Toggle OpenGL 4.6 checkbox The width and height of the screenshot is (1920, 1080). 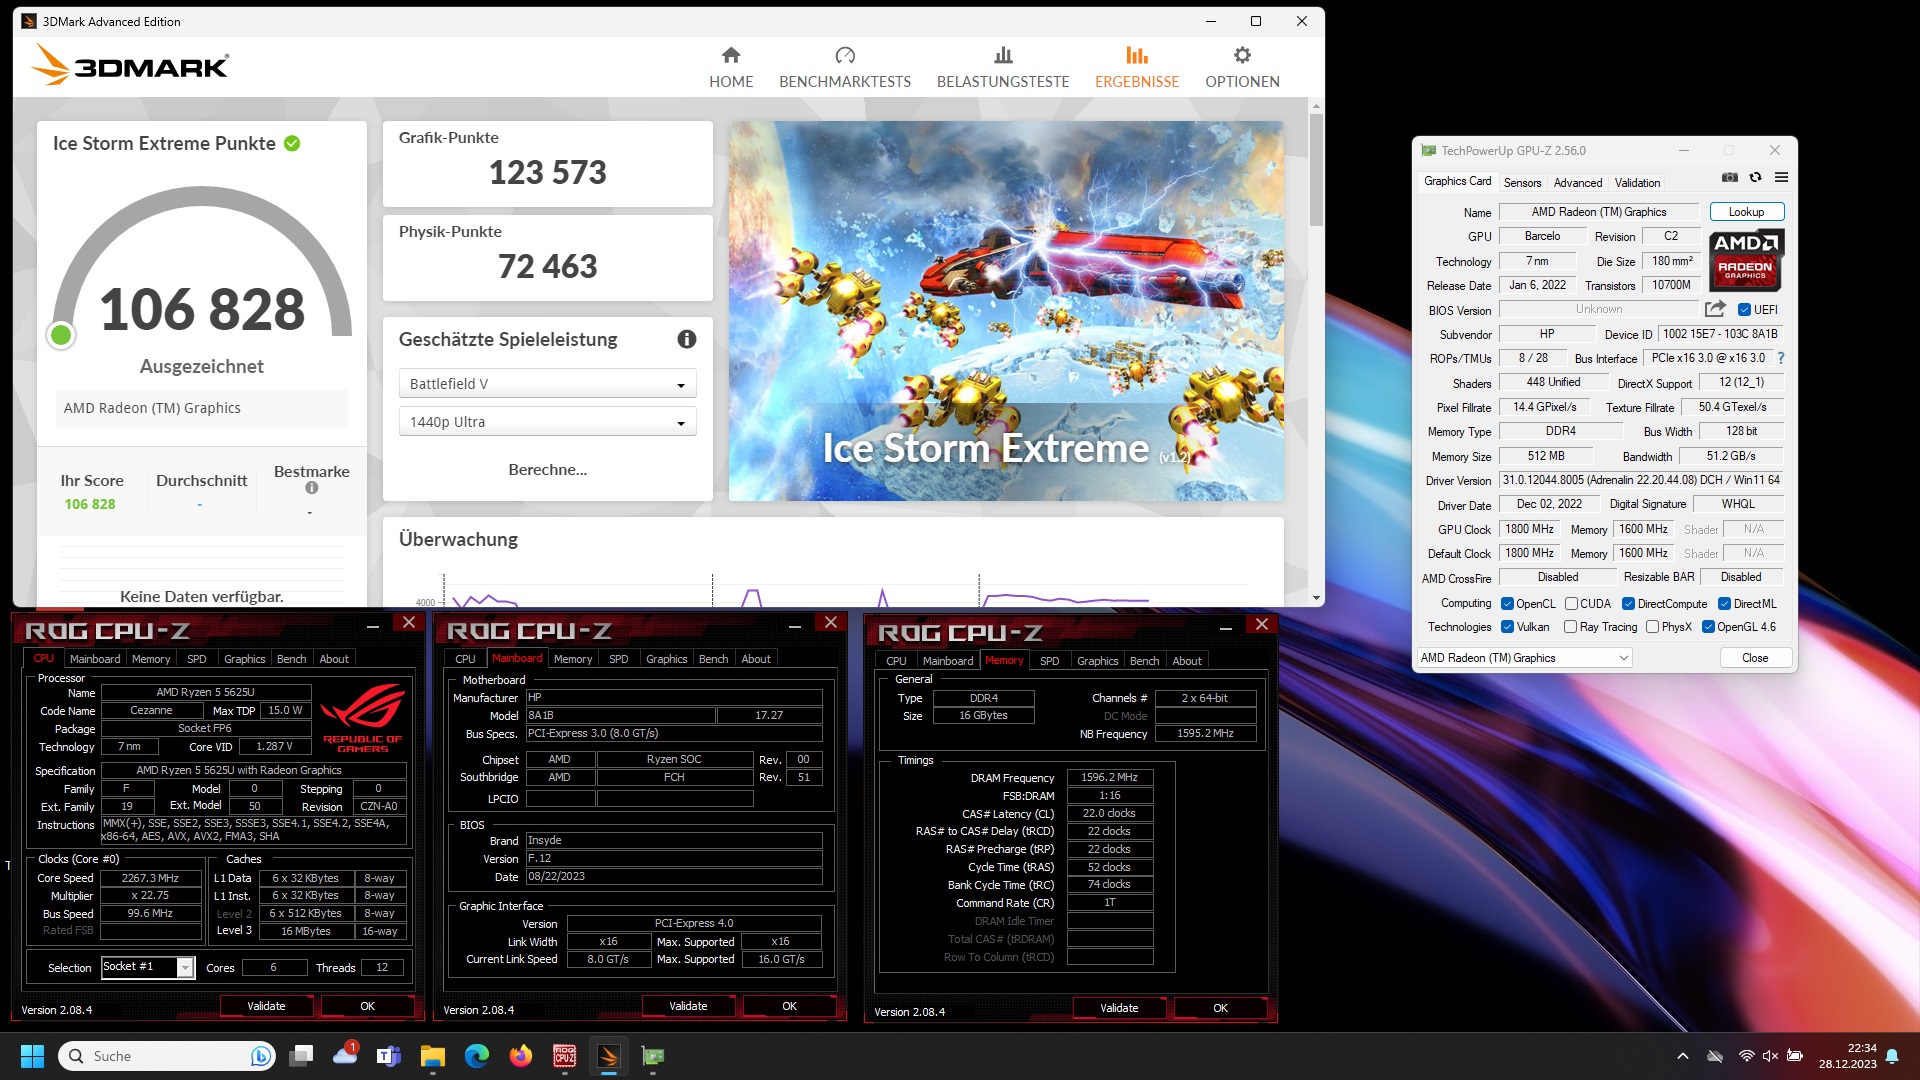(1708, 627)
